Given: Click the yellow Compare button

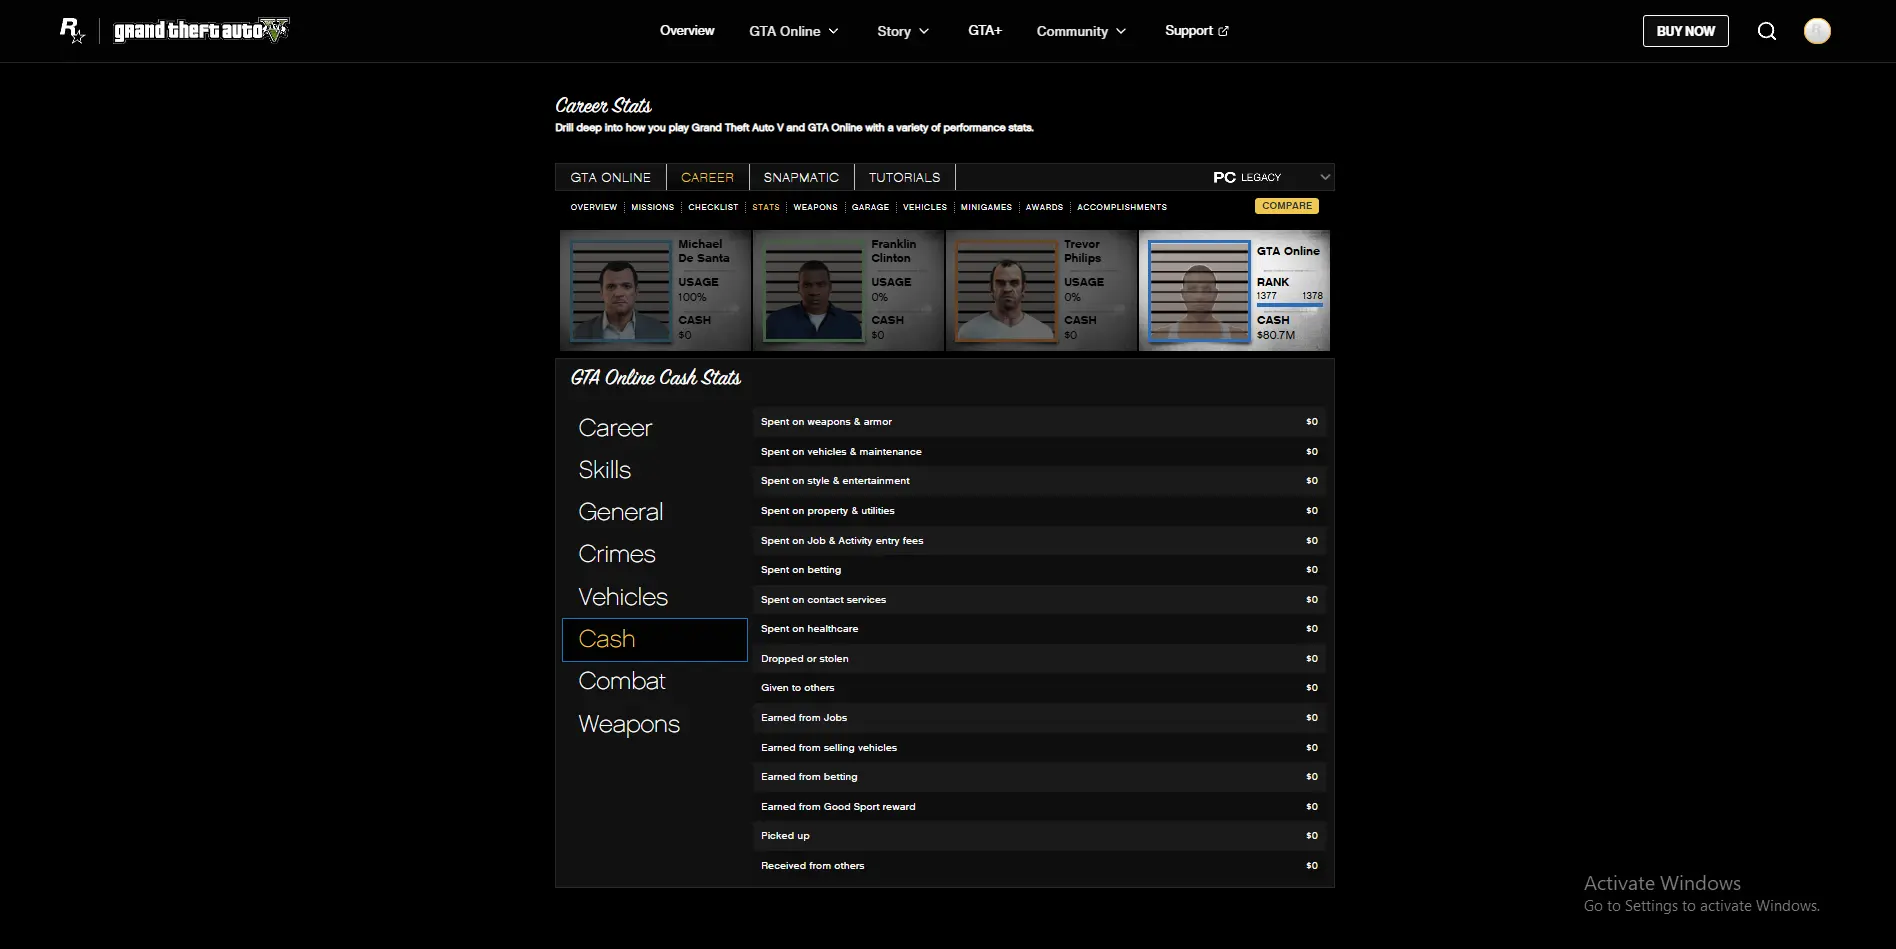Looking at the screenshot, I should click(x=1286, y=206).
